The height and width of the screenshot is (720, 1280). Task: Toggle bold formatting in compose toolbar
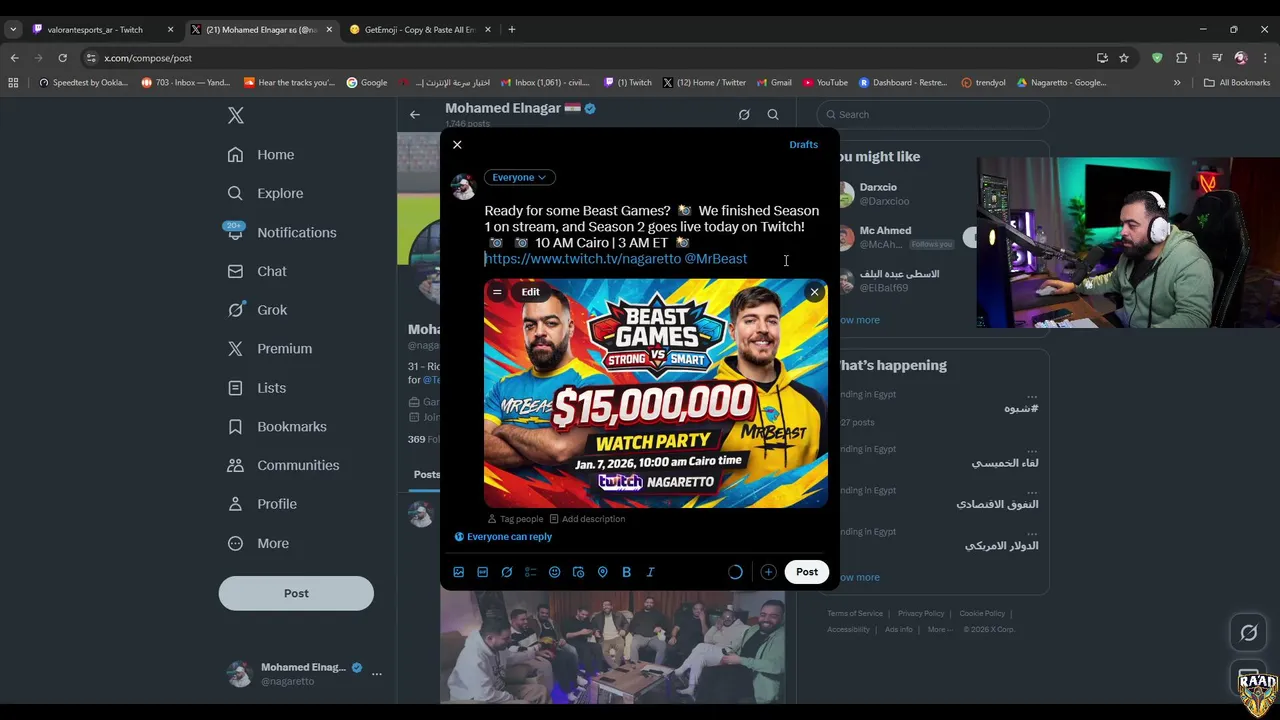pos(627,572)
